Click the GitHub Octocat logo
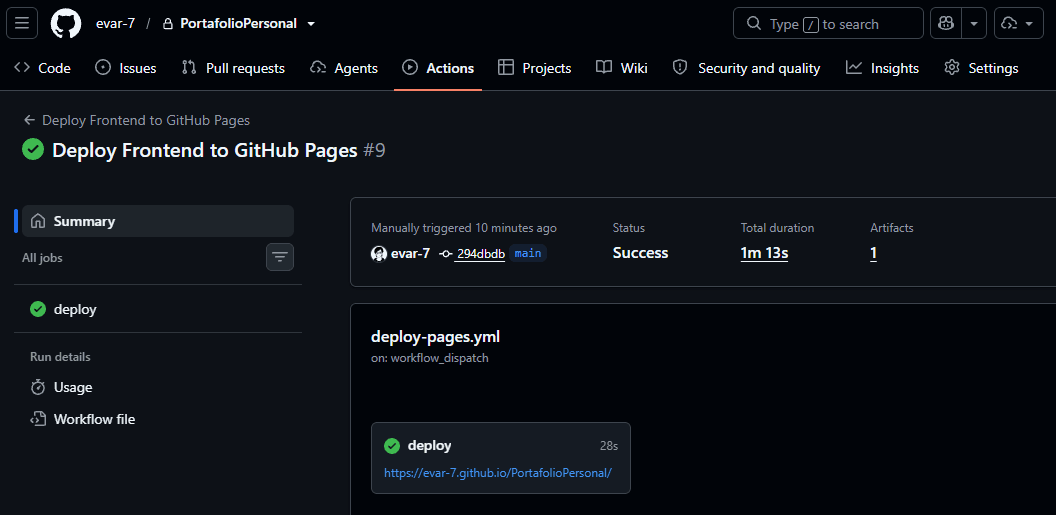1056x515 pixels. tap(65, 24)
